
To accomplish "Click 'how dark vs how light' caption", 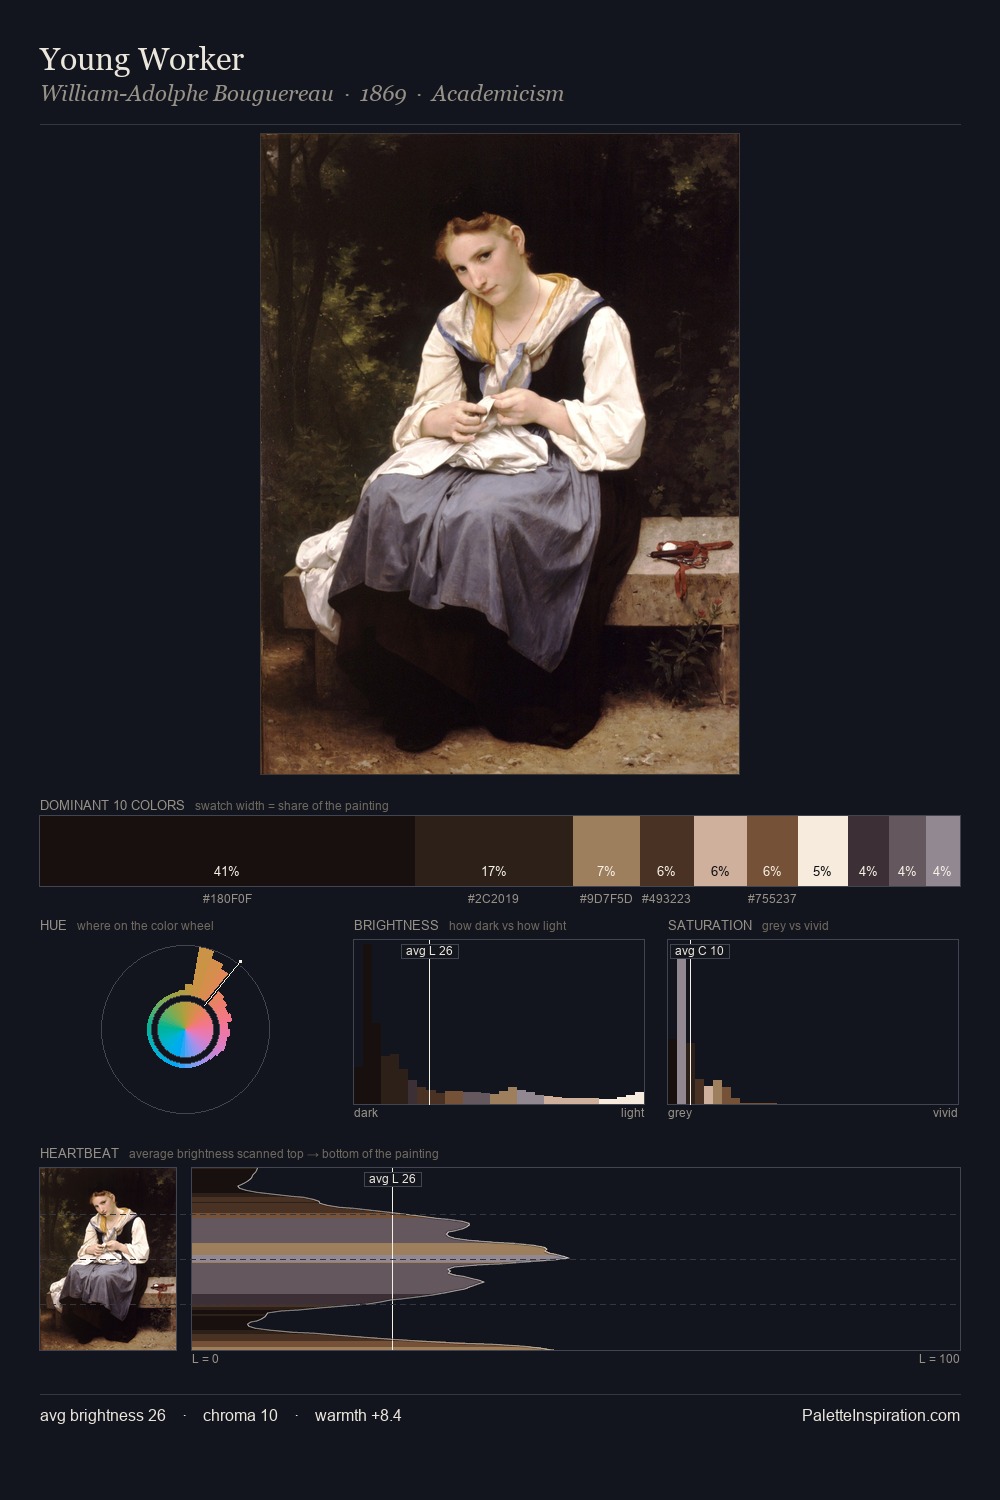I will tap(507, 926).
